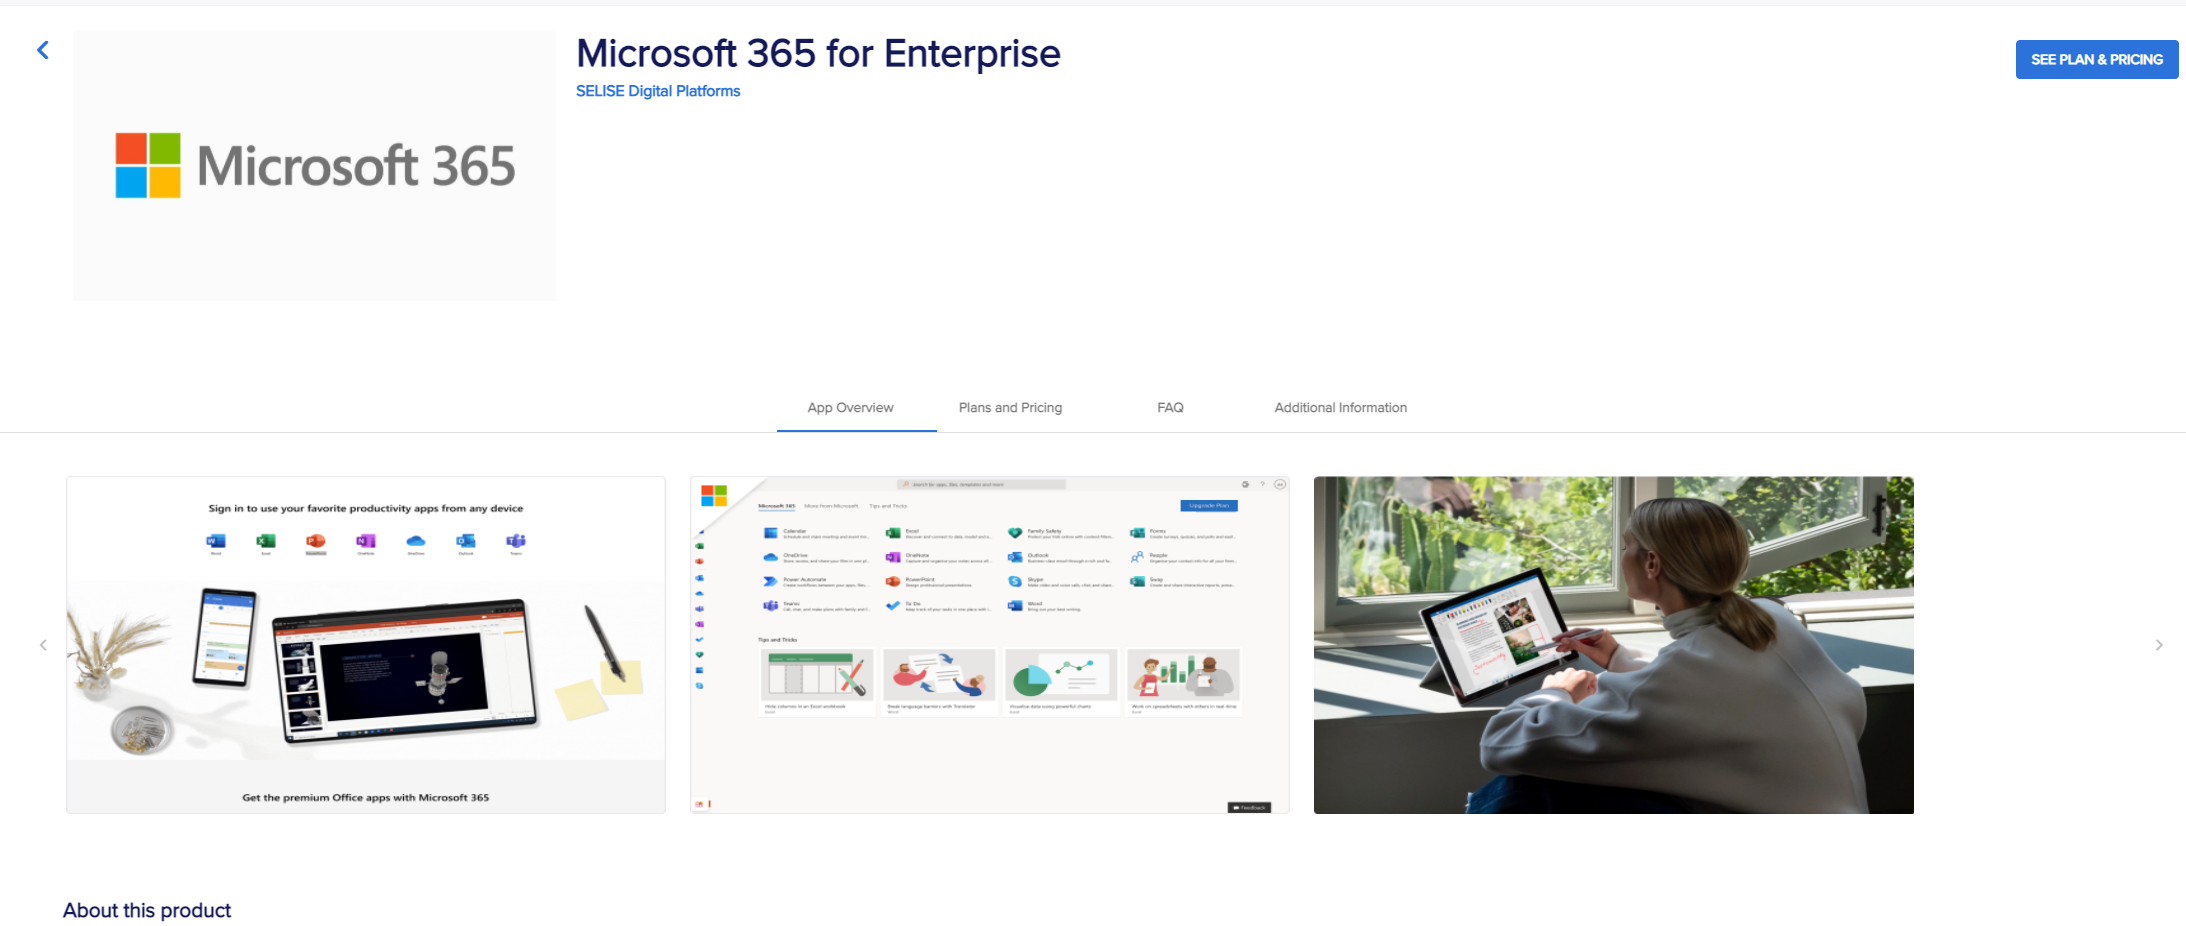Open the Microsoft 365 app list screenshot
Screen dimensions: 2186x926
[990, 645]
